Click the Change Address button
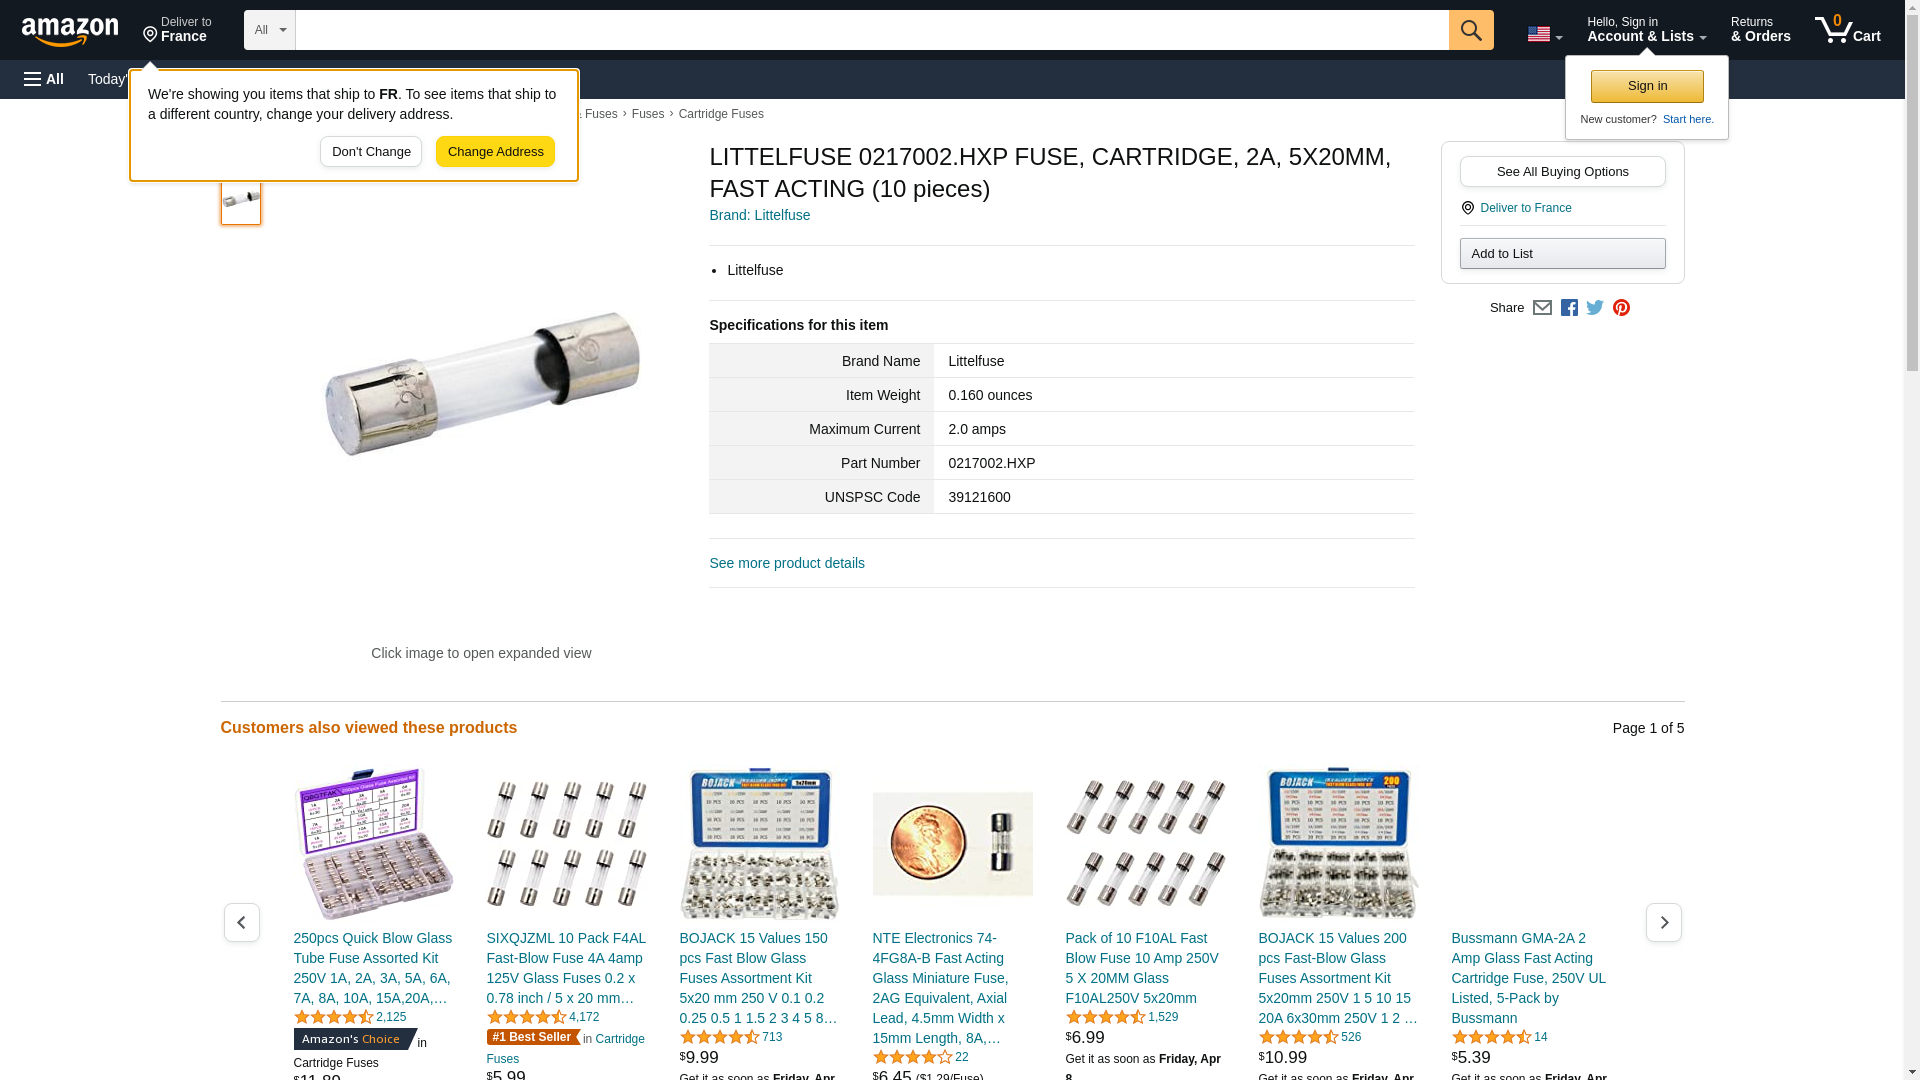The image size is (1920, 1080). [495, 152]
